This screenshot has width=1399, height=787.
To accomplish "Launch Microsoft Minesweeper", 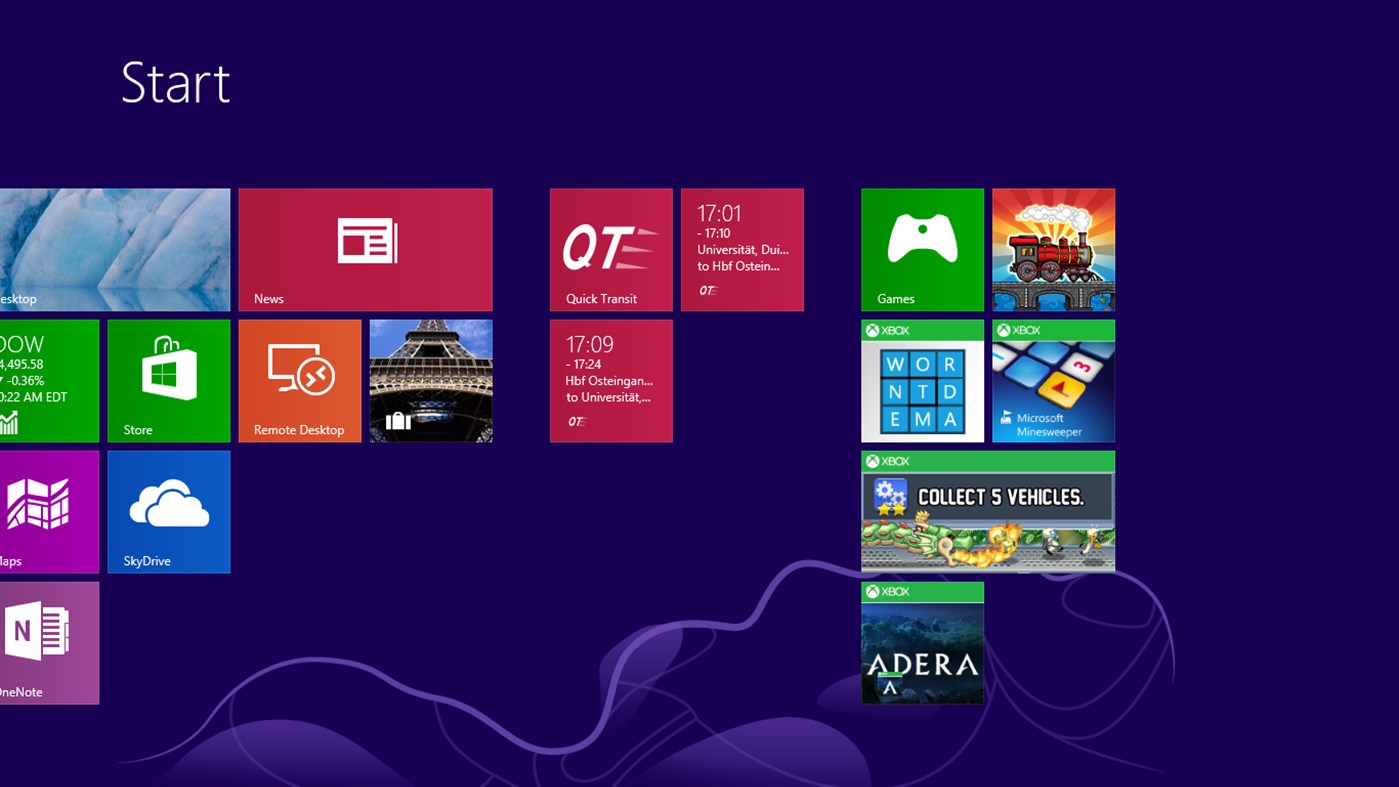I will pos(1052,380).
